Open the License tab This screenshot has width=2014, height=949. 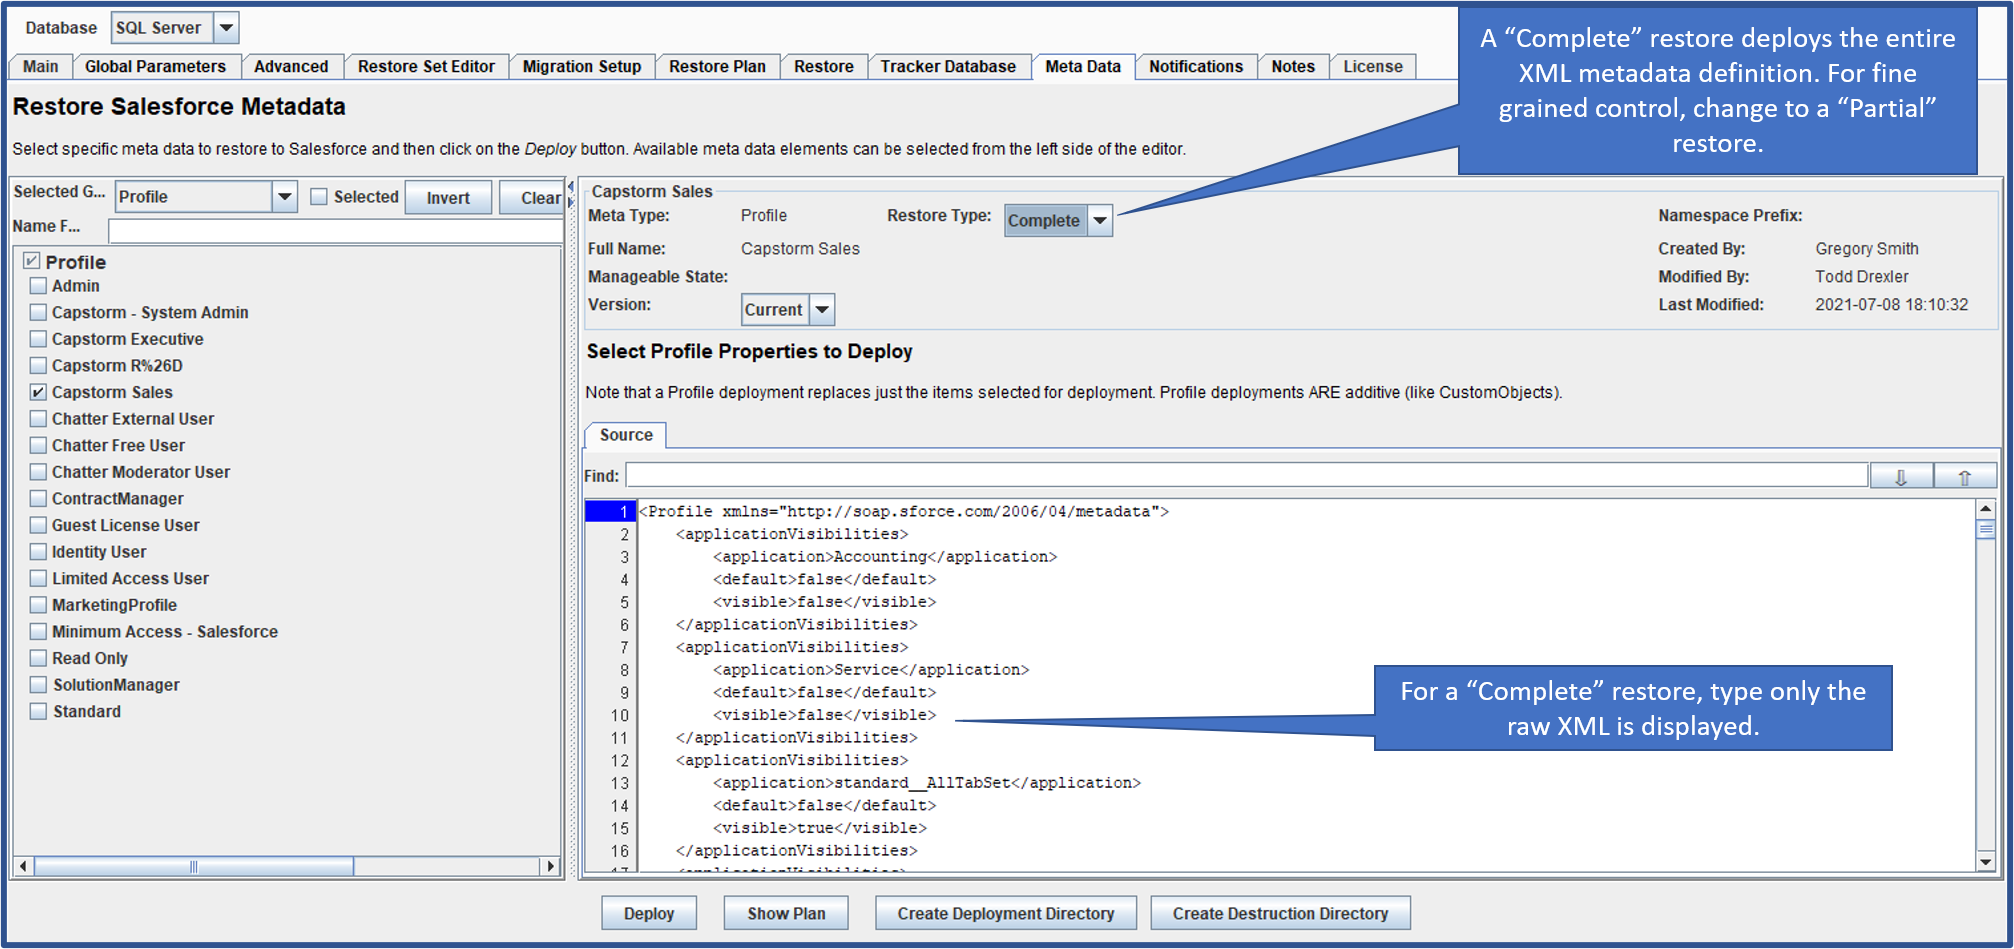[x=1372, y=66]
